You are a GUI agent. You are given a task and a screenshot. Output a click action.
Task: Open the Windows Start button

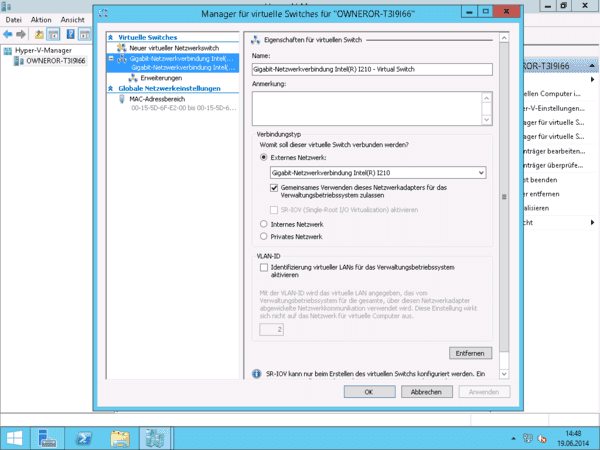[x=15, y=438]
